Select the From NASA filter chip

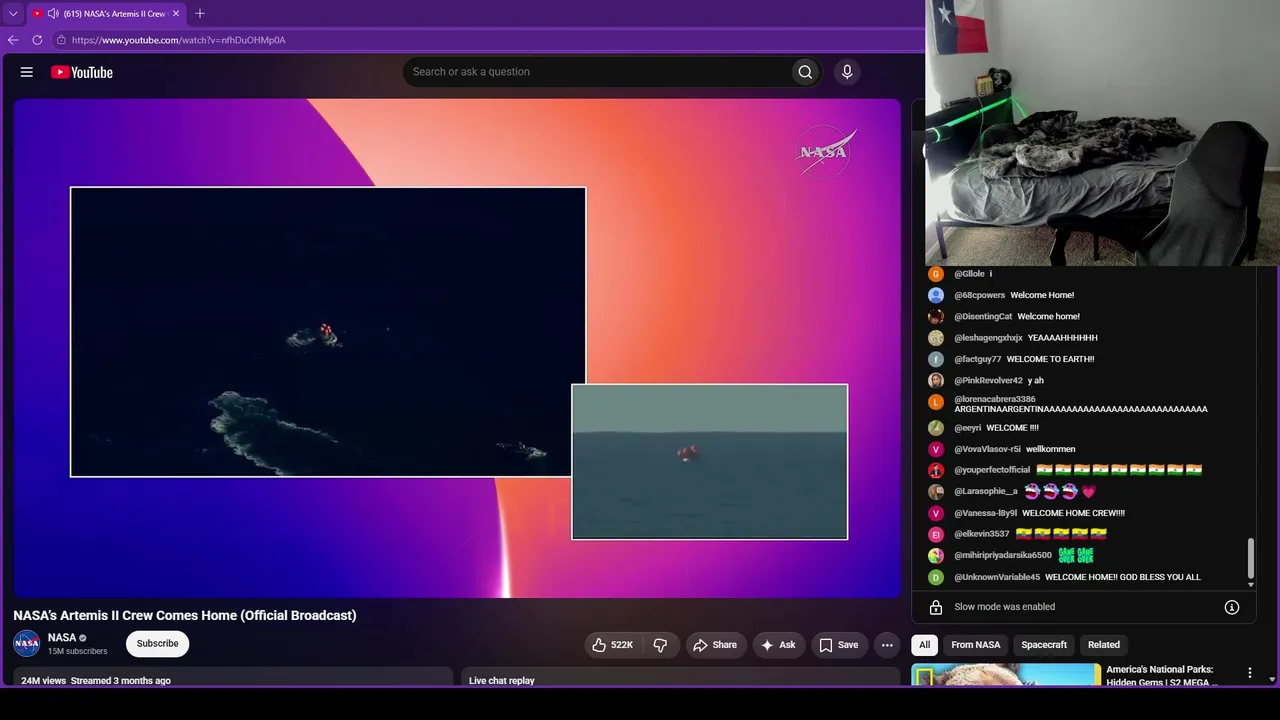point(976,645)
